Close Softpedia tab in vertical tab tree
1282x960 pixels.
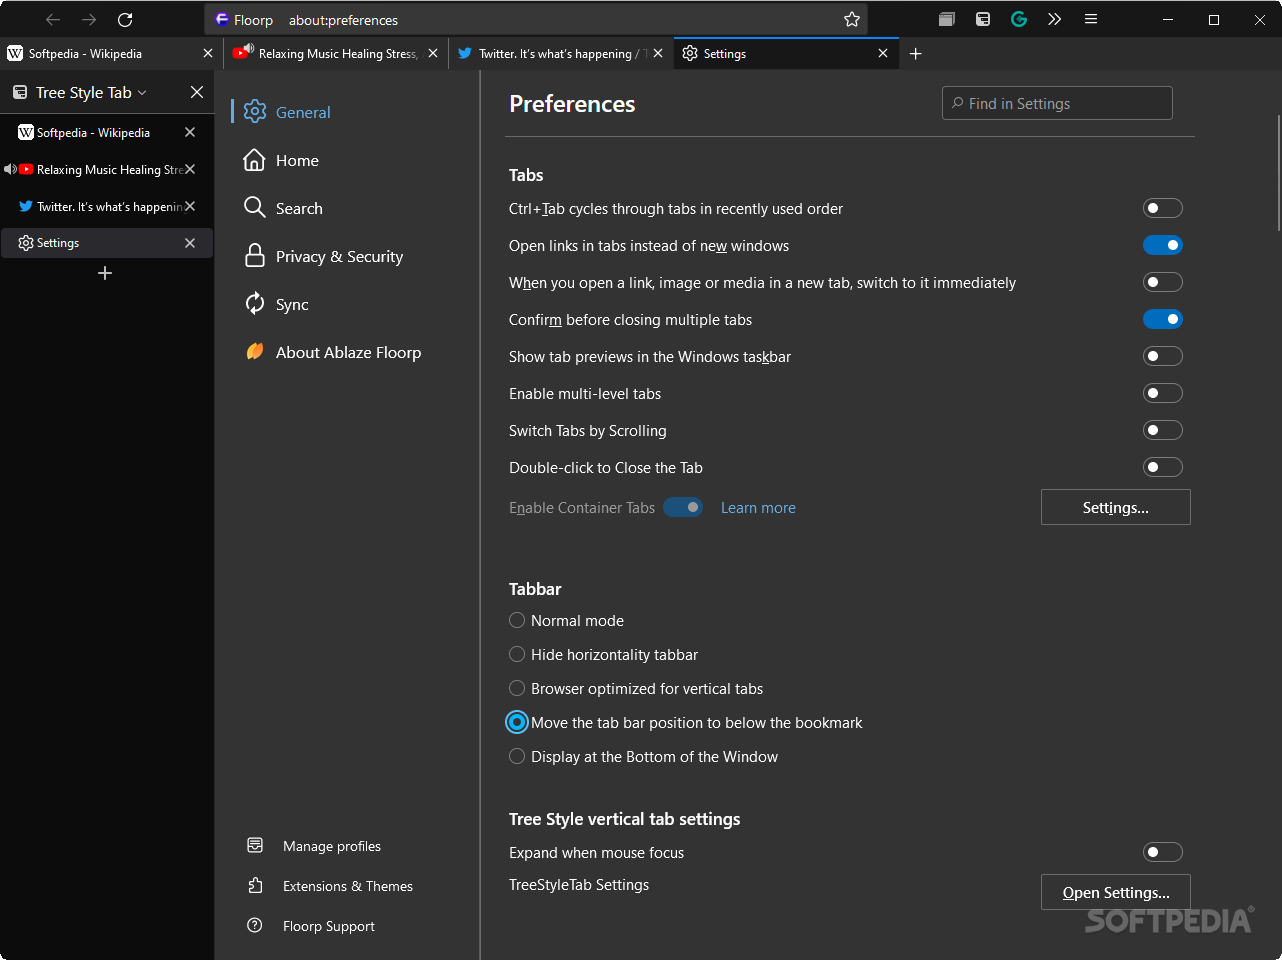[x=190, y=132]
